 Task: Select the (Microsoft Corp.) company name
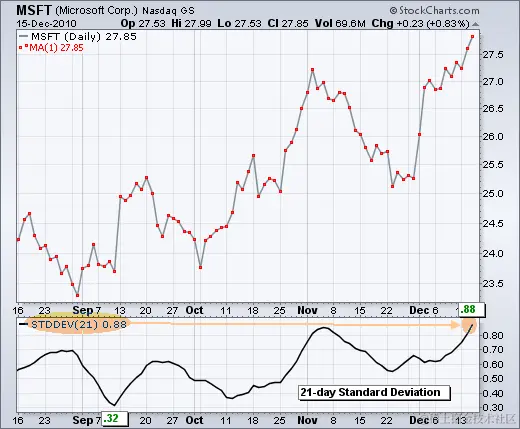(96, 10)
